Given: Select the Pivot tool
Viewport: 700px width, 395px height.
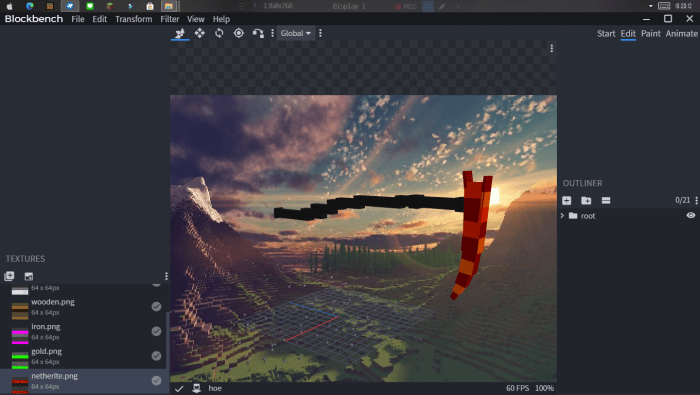Looking at the screenshot, I should [239, 33].
